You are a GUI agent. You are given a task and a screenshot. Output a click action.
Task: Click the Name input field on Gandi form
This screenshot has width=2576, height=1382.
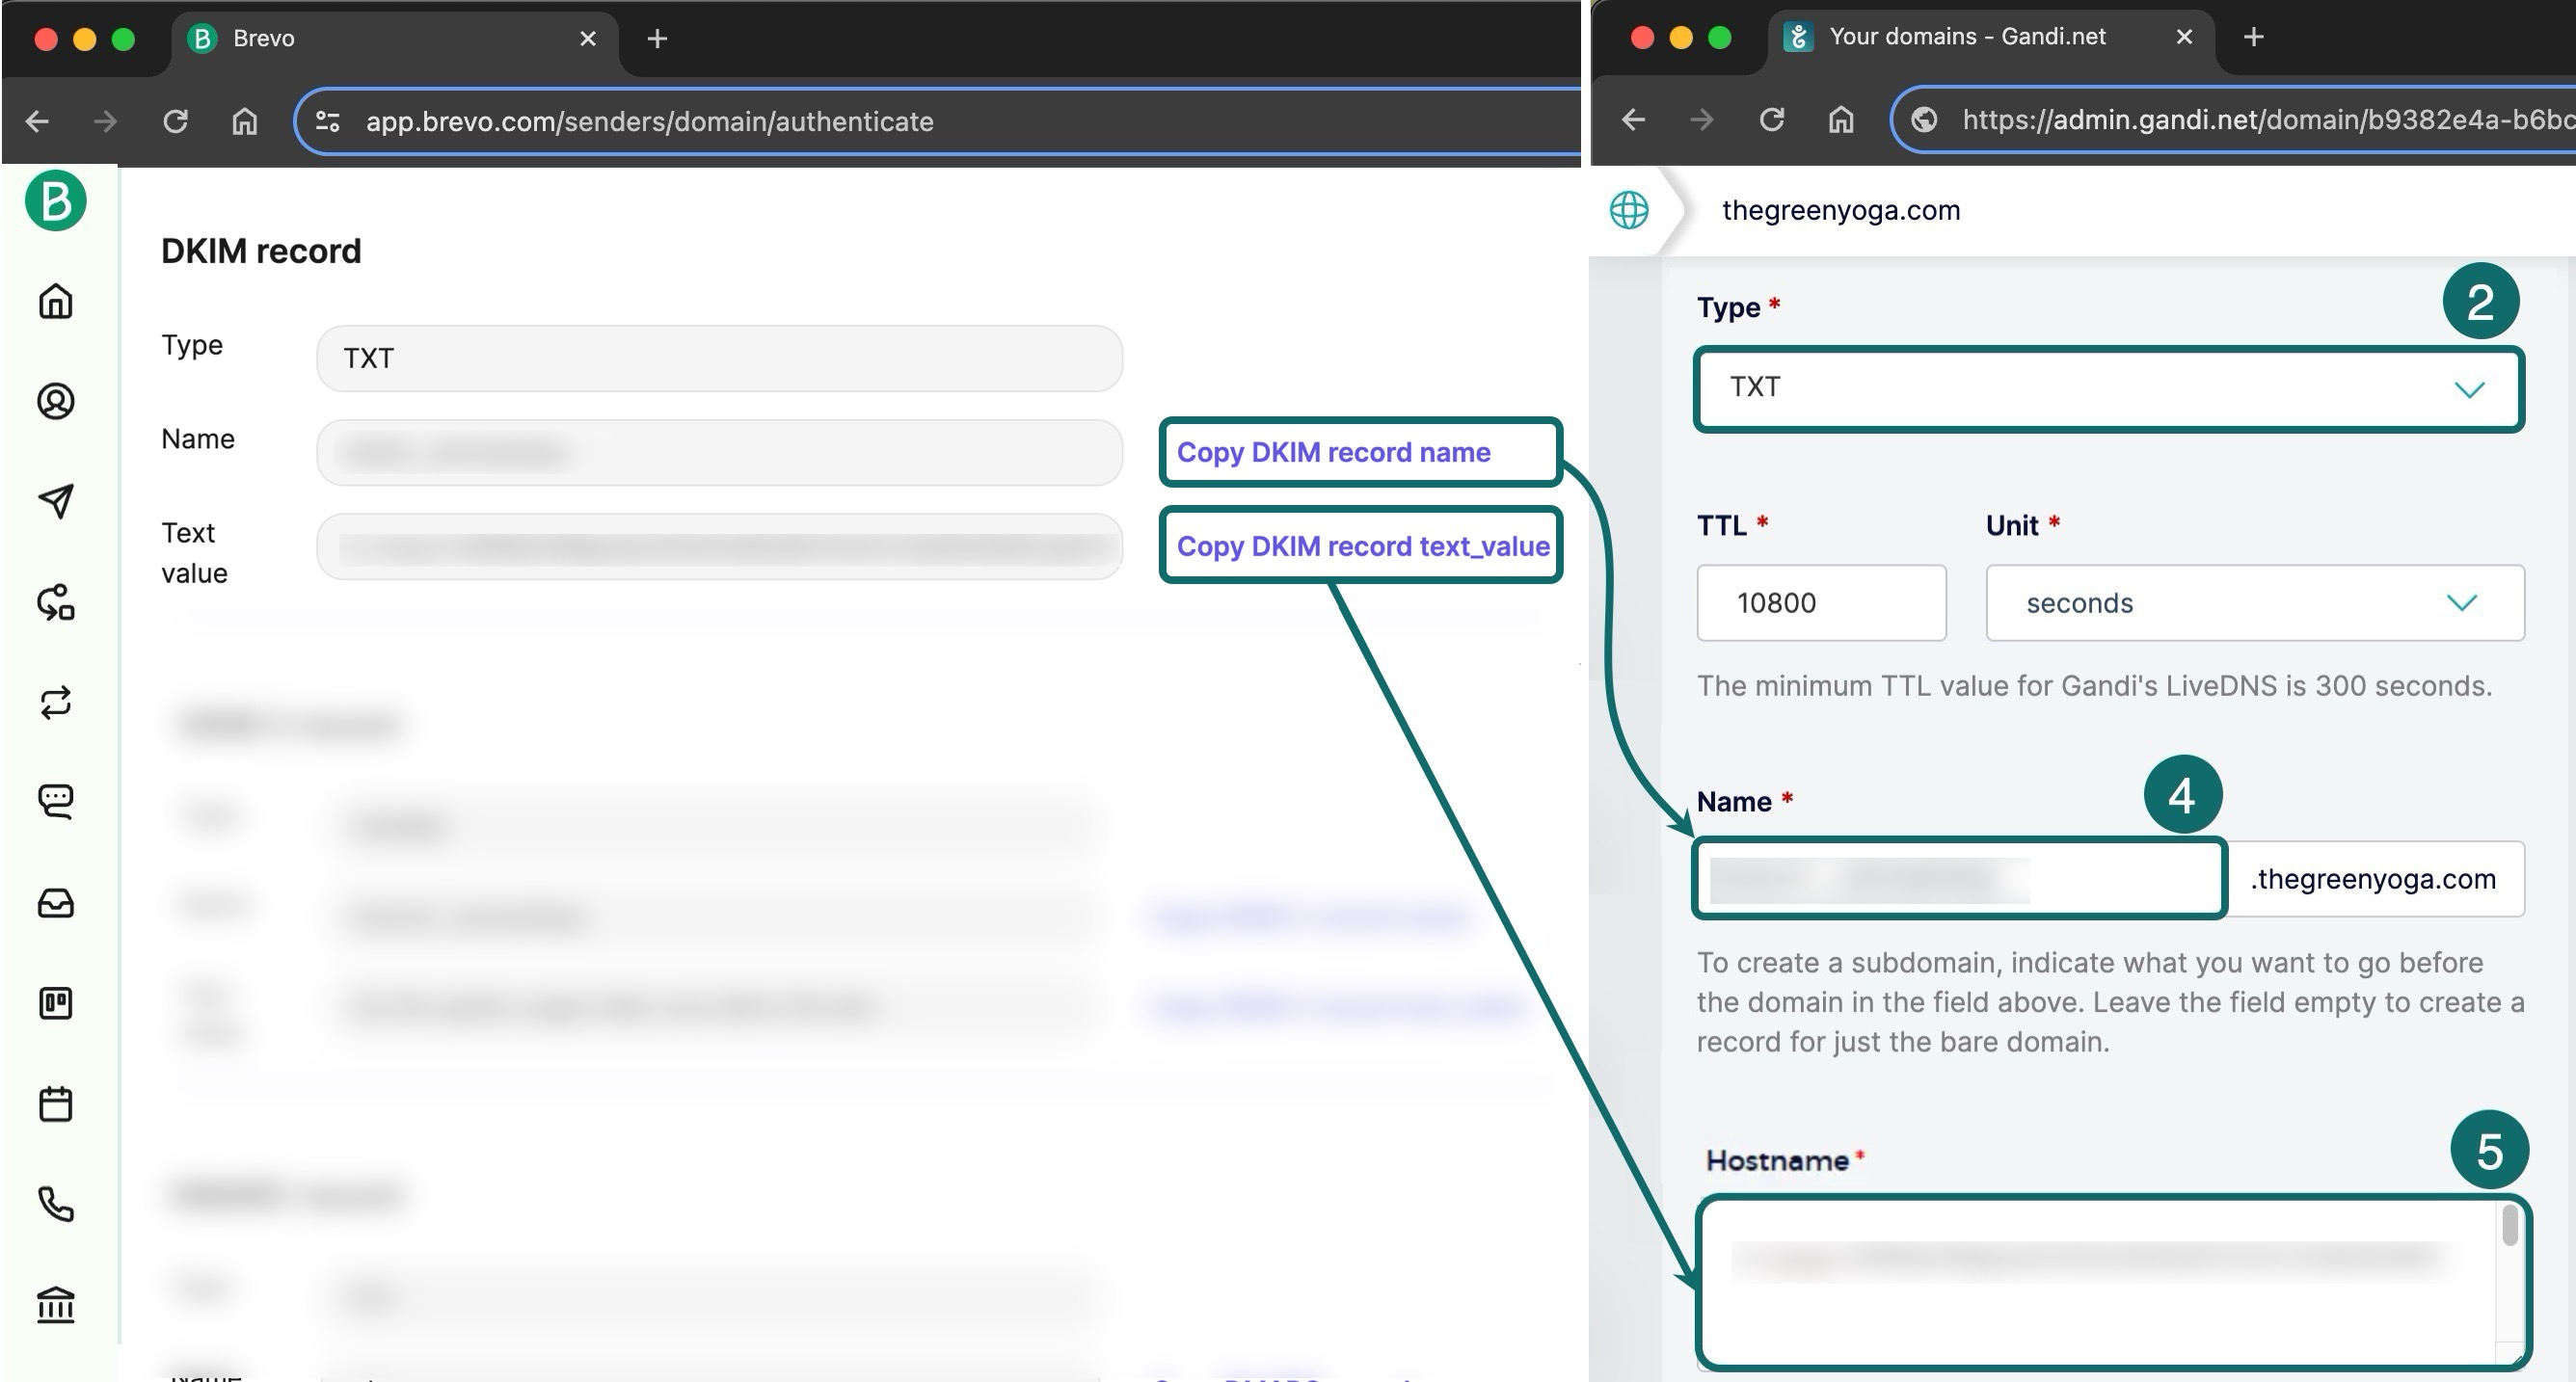pos(1959,878)
